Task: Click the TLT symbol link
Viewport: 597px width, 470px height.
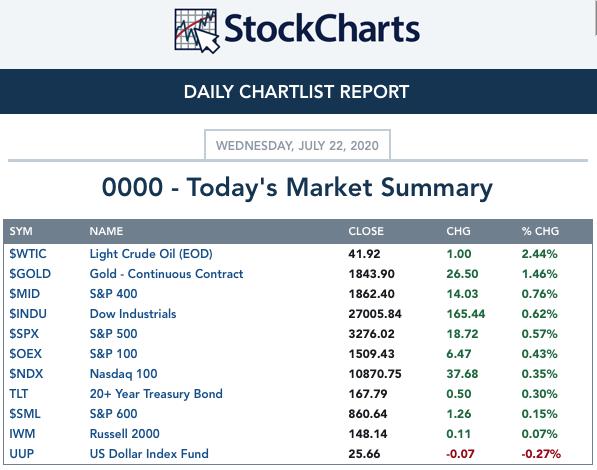Action: (19, 393)
